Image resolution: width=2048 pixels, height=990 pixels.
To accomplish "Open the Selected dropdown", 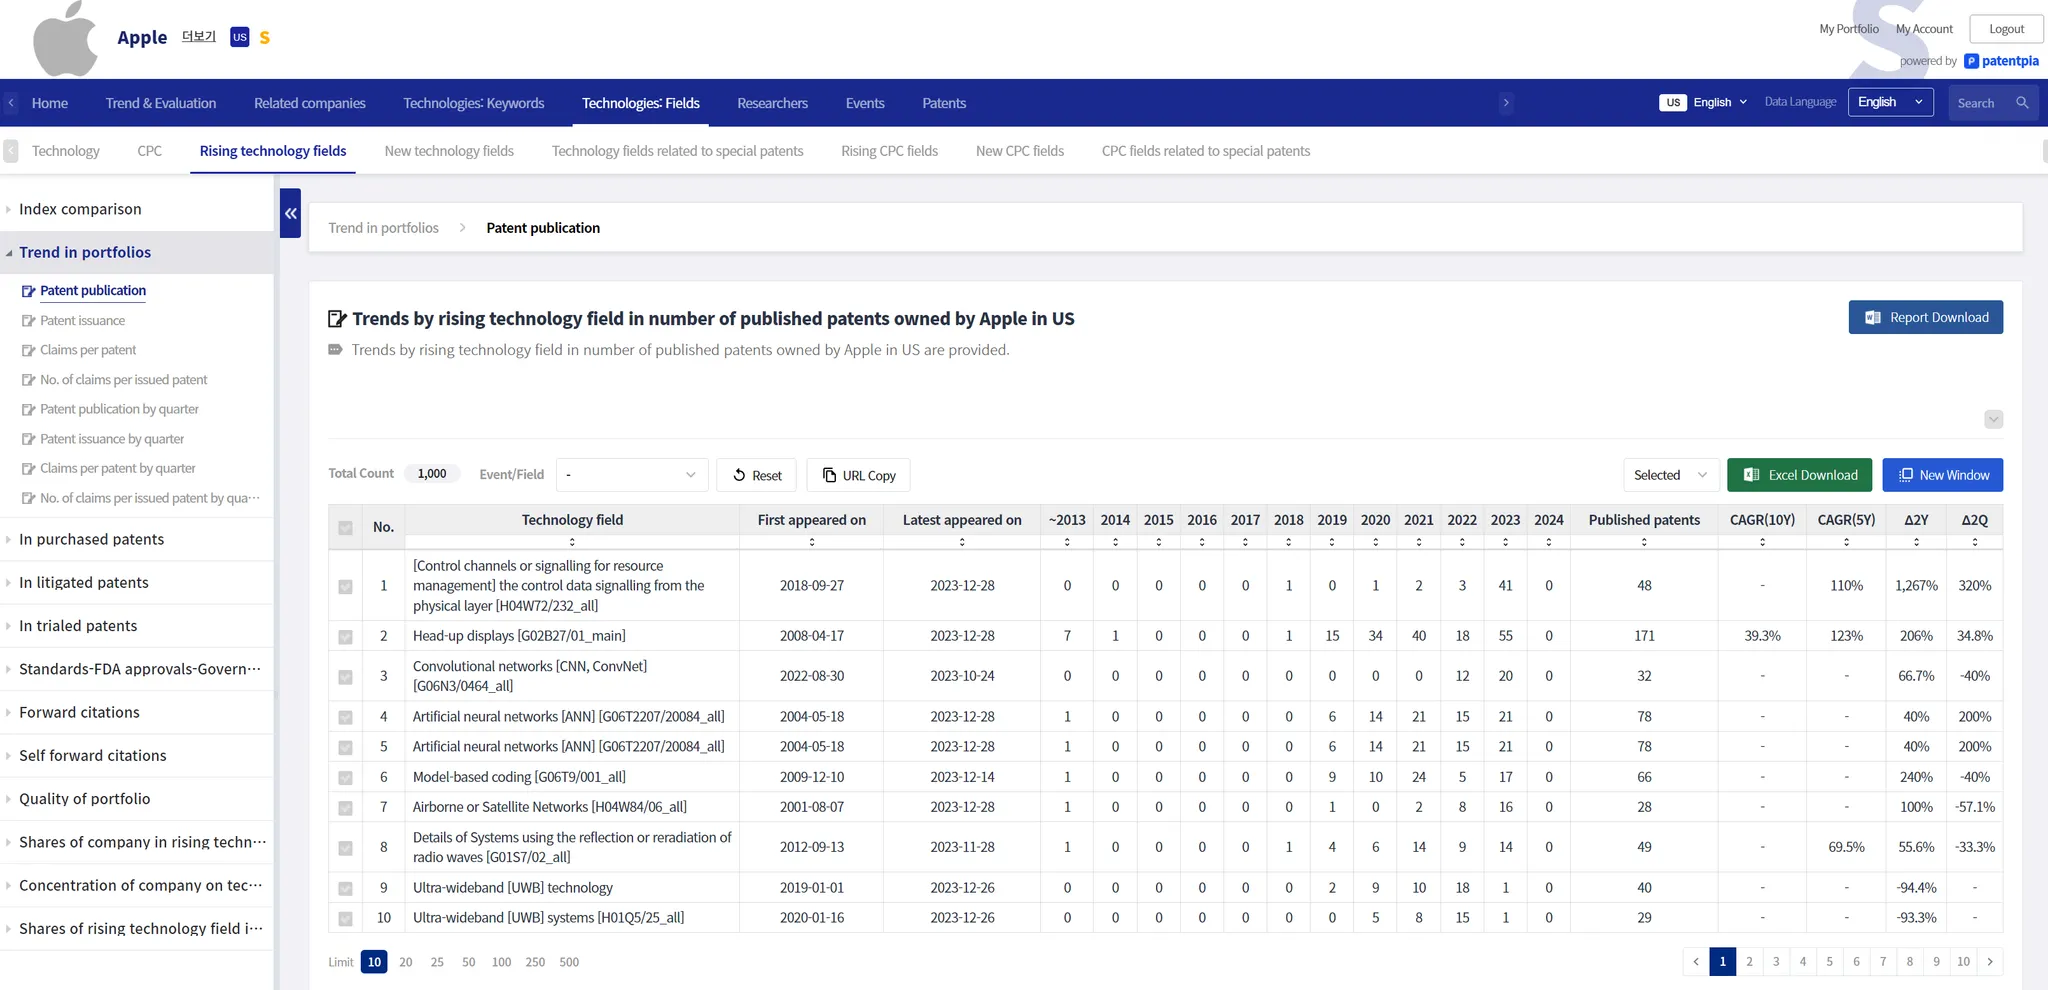I will [x=1670, y=475].
